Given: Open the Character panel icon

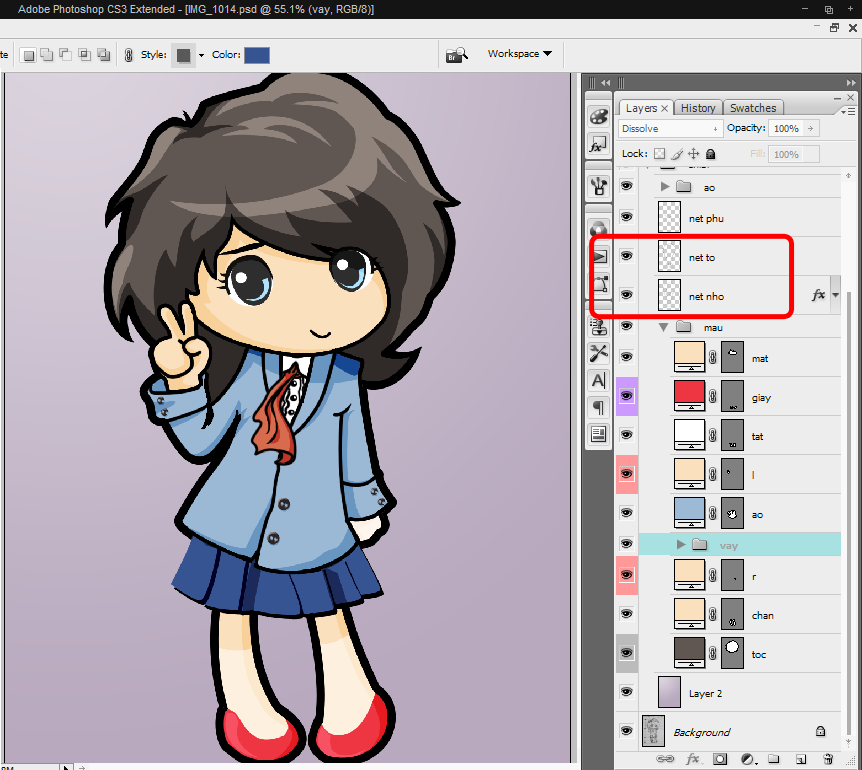Looking at the screenshot, I should pyautogui.click(x=598, y=380).
